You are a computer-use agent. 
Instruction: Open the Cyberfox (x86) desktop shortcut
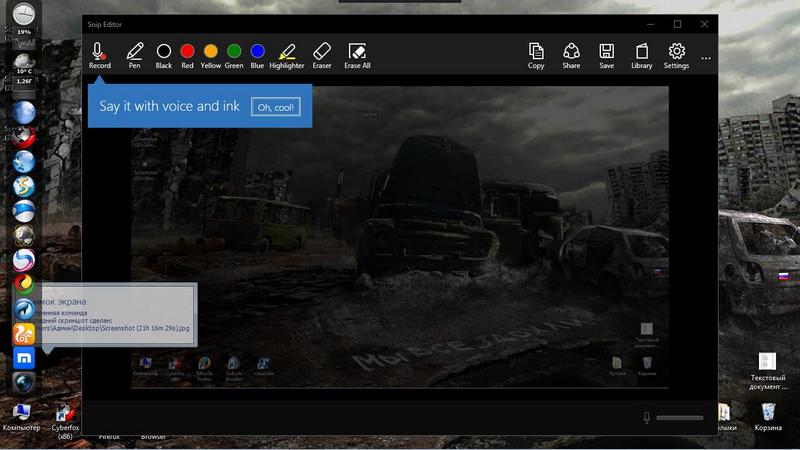(x=65, y=421)
